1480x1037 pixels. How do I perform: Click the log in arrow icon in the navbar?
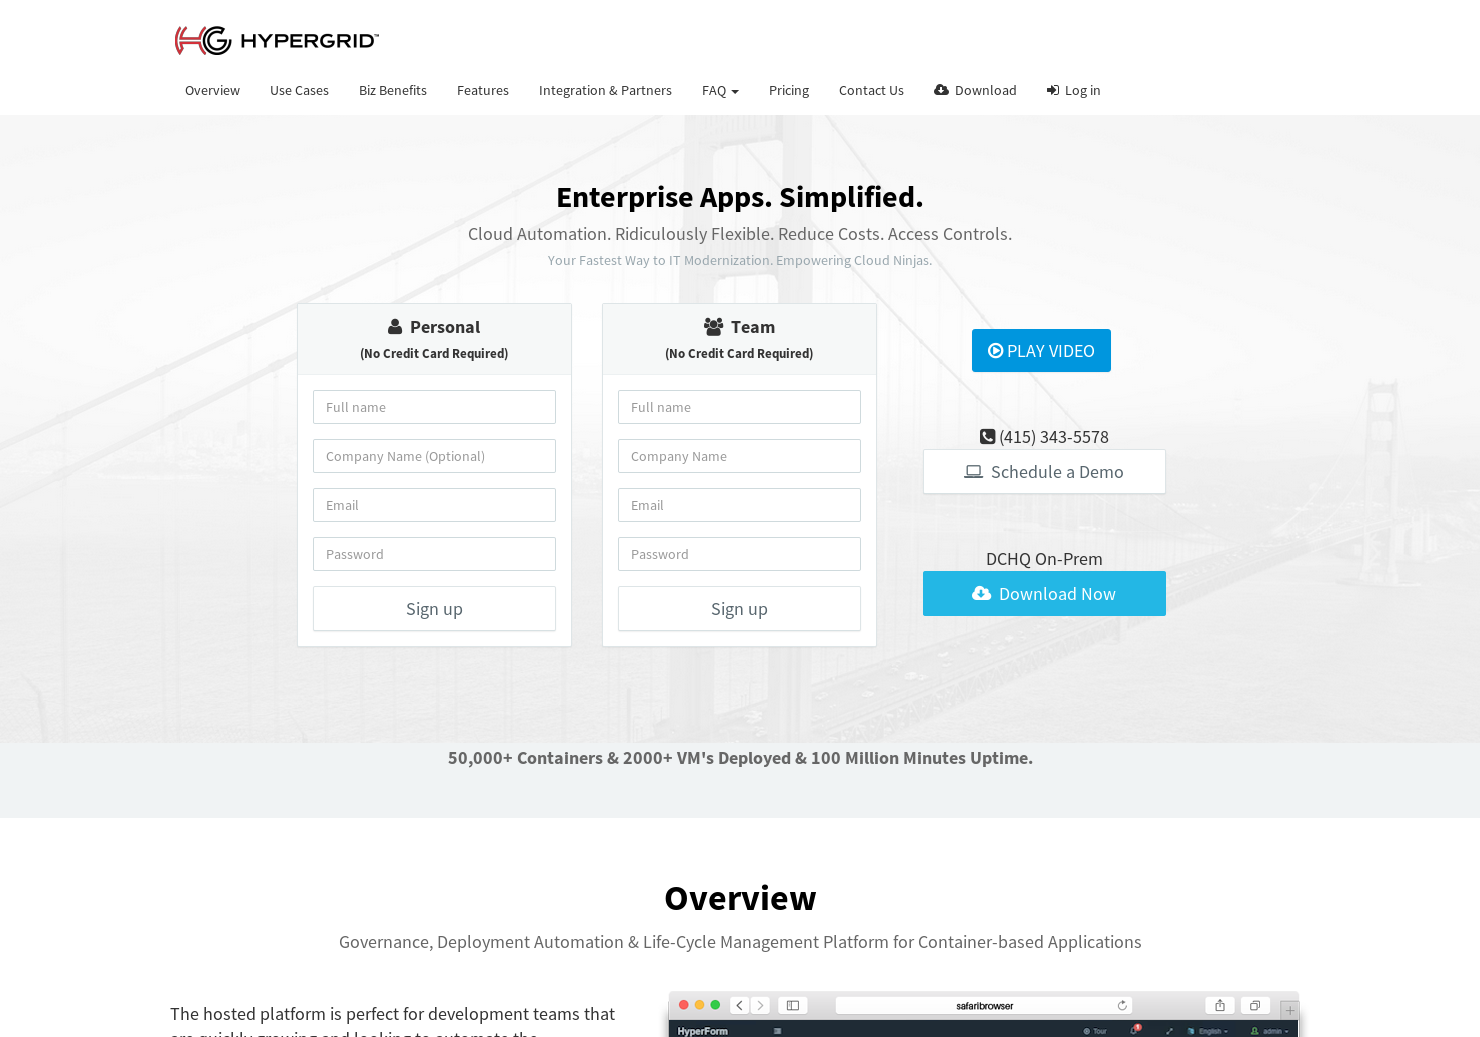click(x=1052, y=90)
